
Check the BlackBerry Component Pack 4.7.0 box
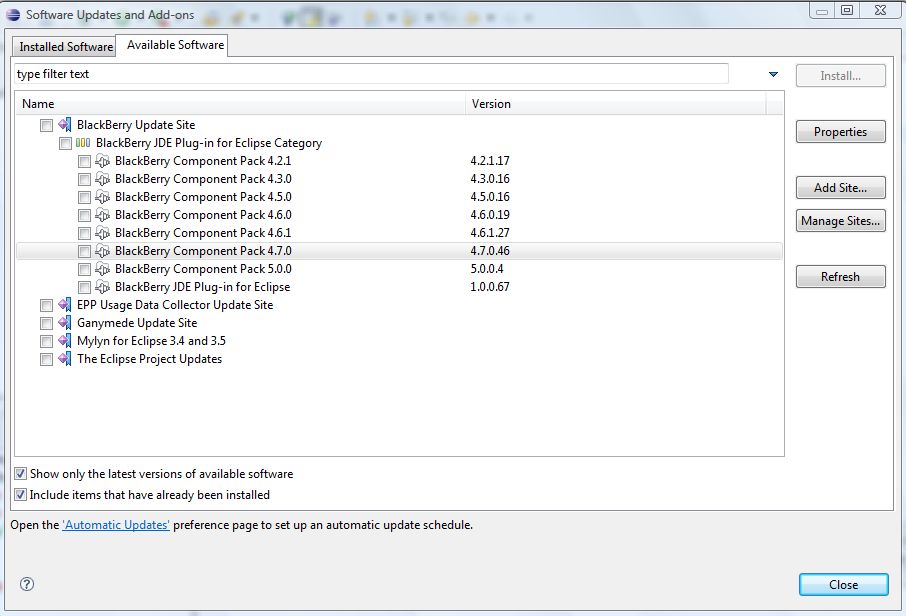click(x=84, y=251)
